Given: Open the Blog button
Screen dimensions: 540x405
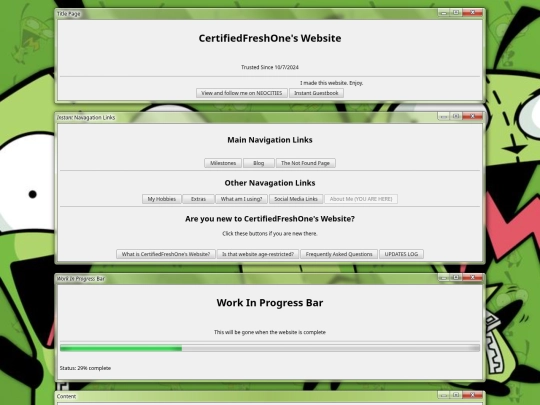Looking at the screenshot, I should (x=259, y=163).
